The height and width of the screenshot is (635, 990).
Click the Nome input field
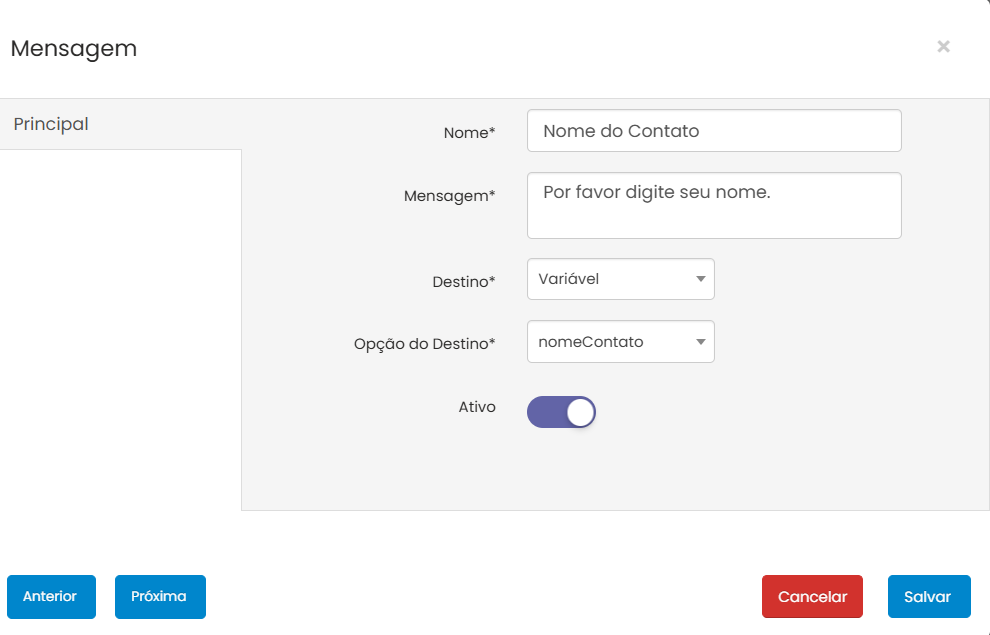pos(713,131)
